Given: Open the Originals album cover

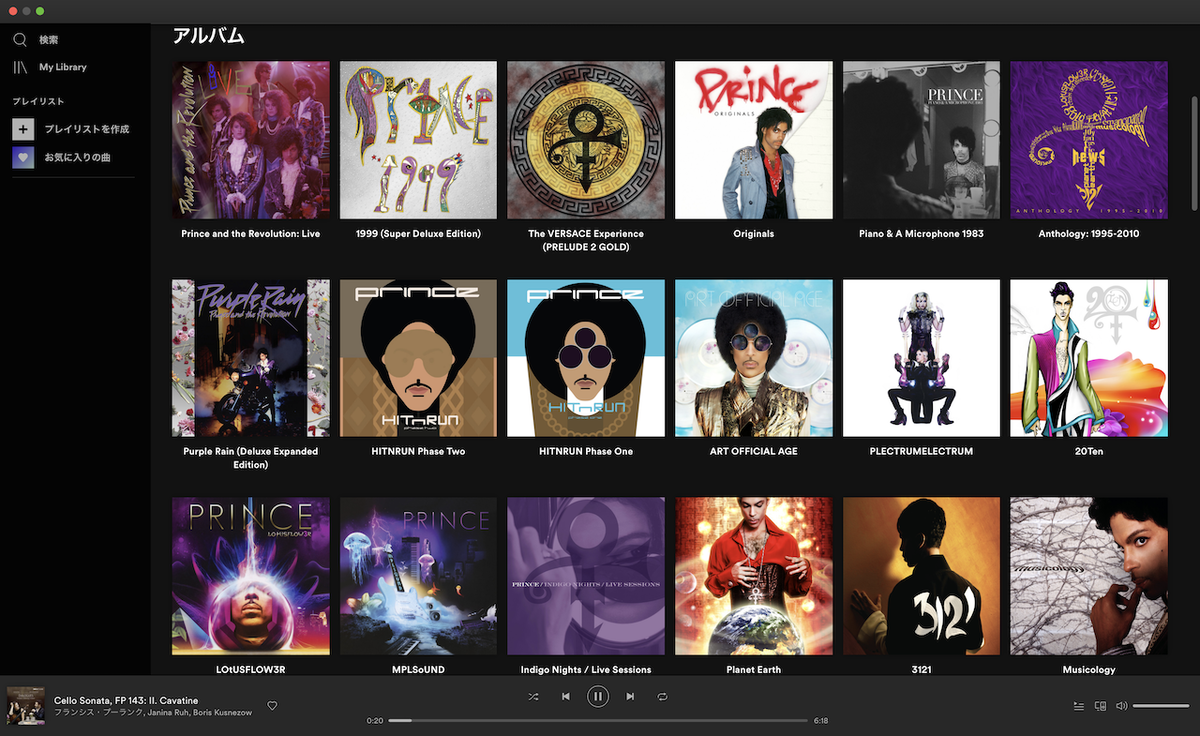Looking at the screenshot, I should point(754,140).
